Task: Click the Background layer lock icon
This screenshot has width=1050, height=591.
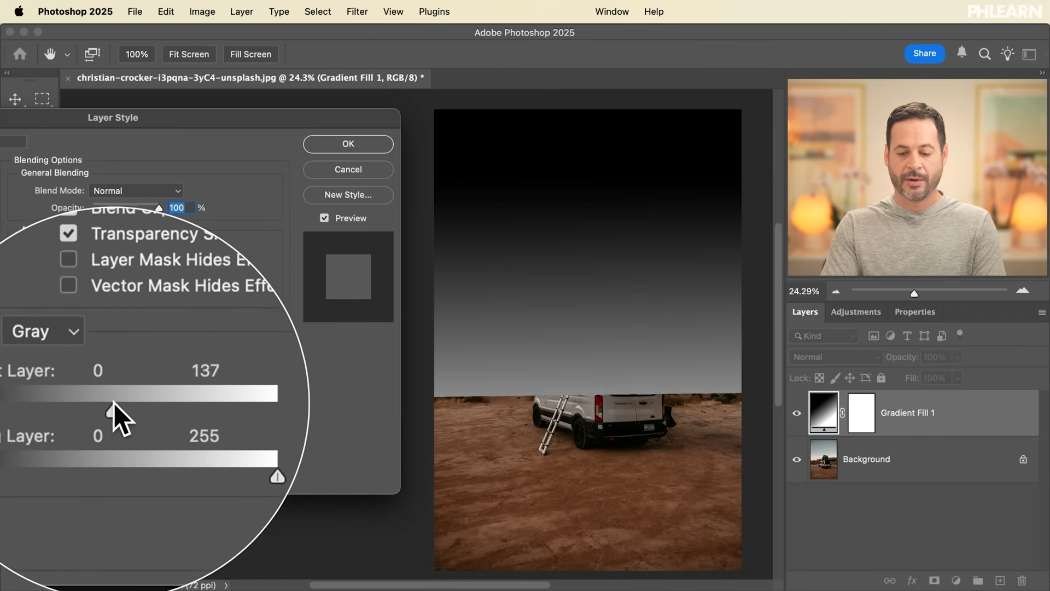Action: [1023, 459]
